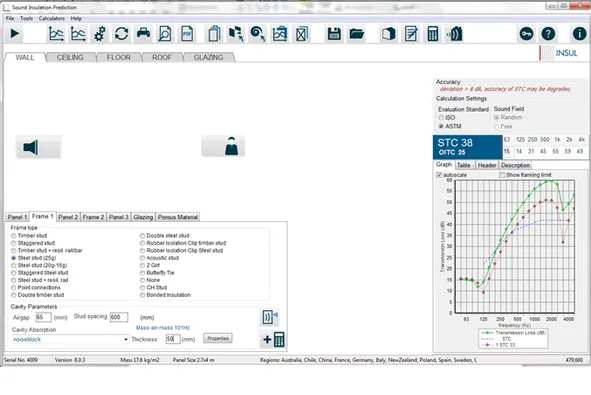Open the Calculators menu
This screenshot has width=591, height=395.
coord(52,18)
